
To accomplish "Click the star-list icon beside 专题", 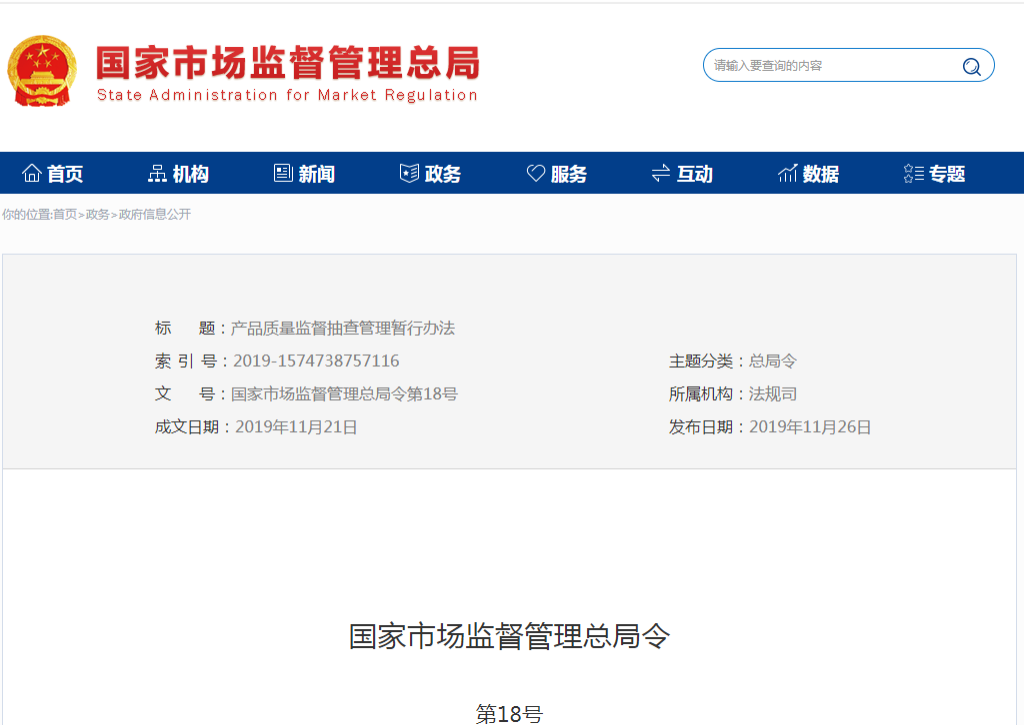I will point(914,173).
